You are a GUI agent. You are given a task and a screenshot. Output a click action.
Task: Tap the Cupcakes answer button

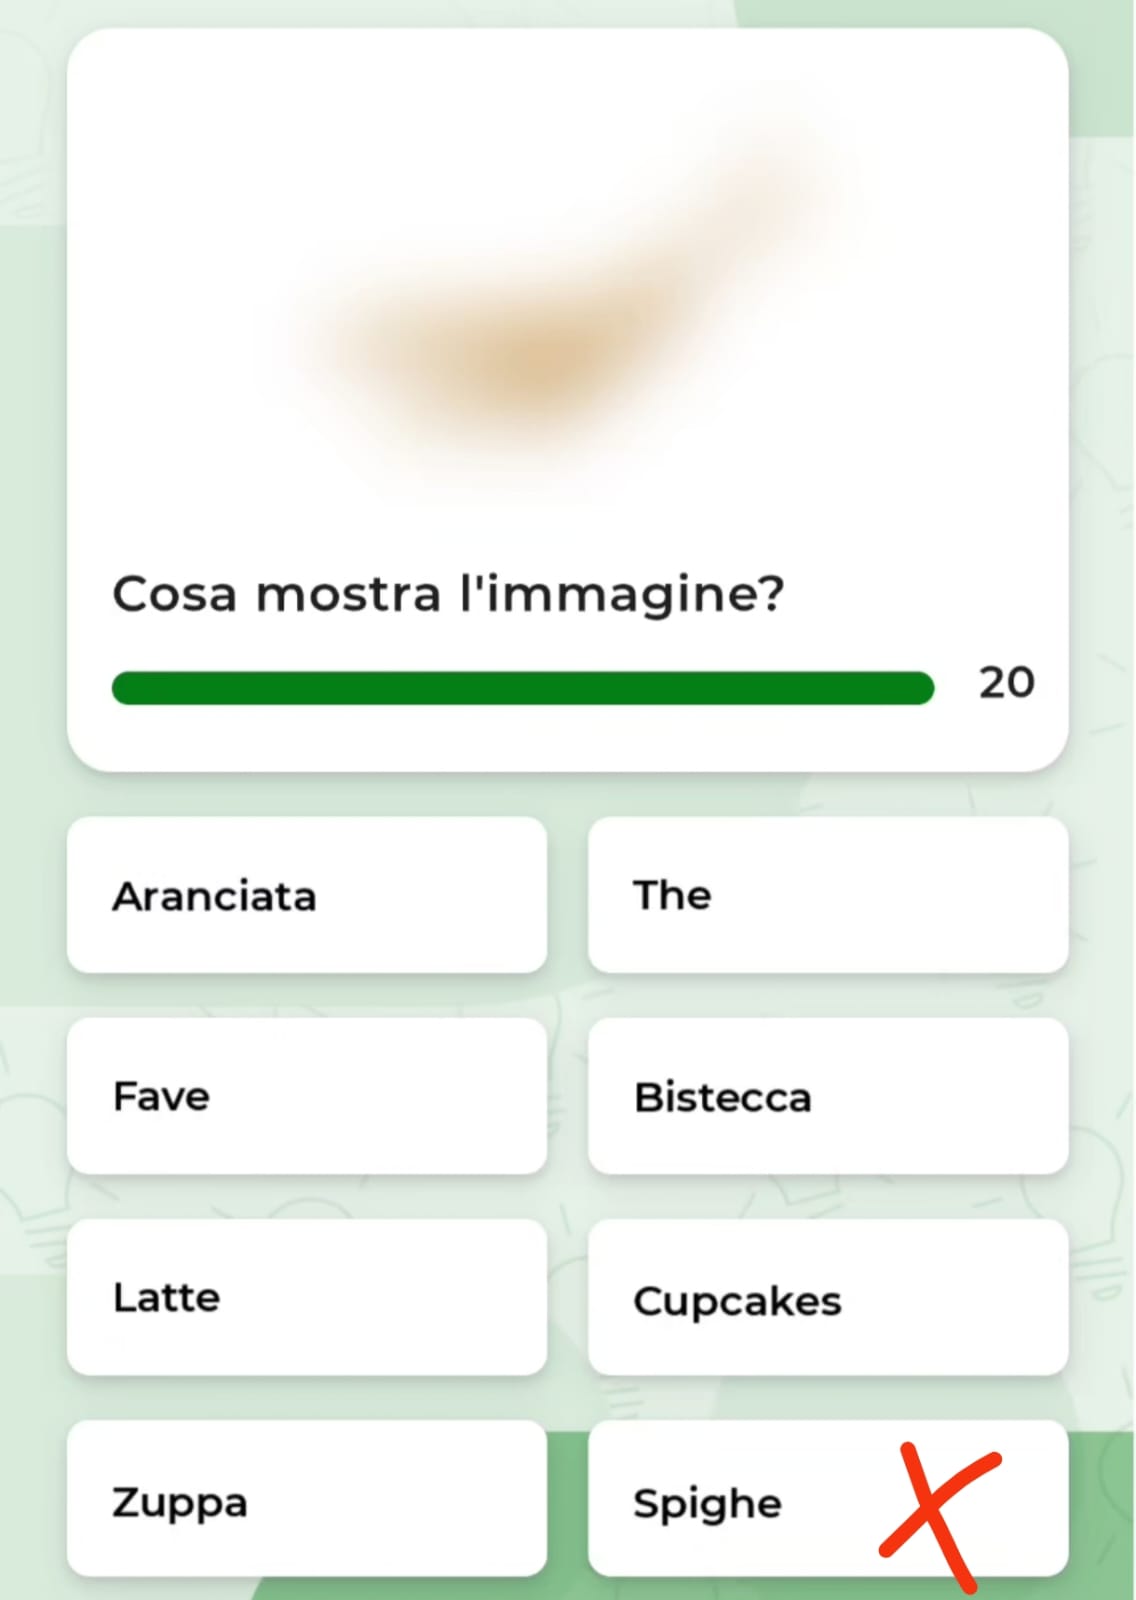tap(828, 1297)
